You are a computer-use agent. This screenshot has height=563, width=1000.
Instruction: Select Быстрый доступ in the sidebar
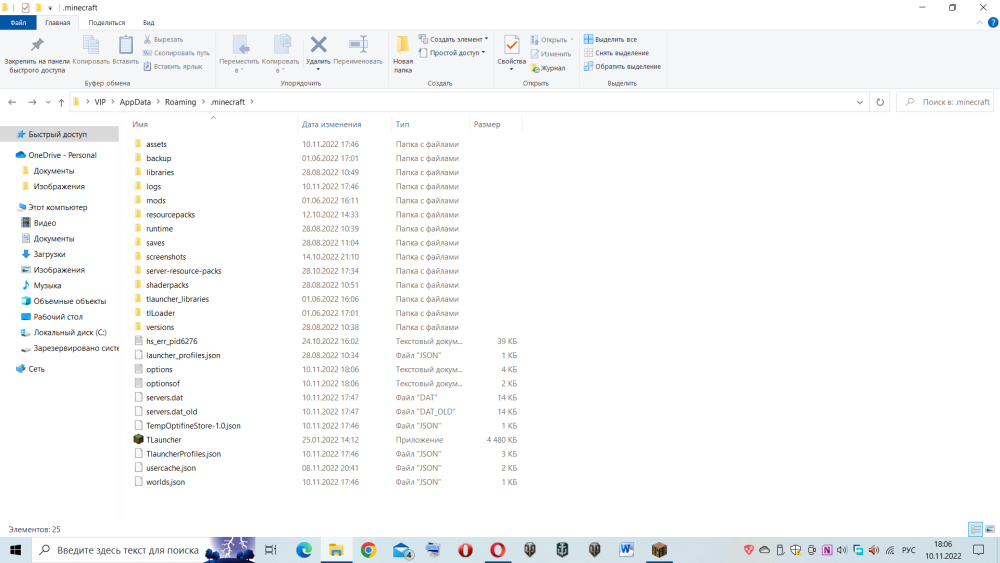point(57,135)
